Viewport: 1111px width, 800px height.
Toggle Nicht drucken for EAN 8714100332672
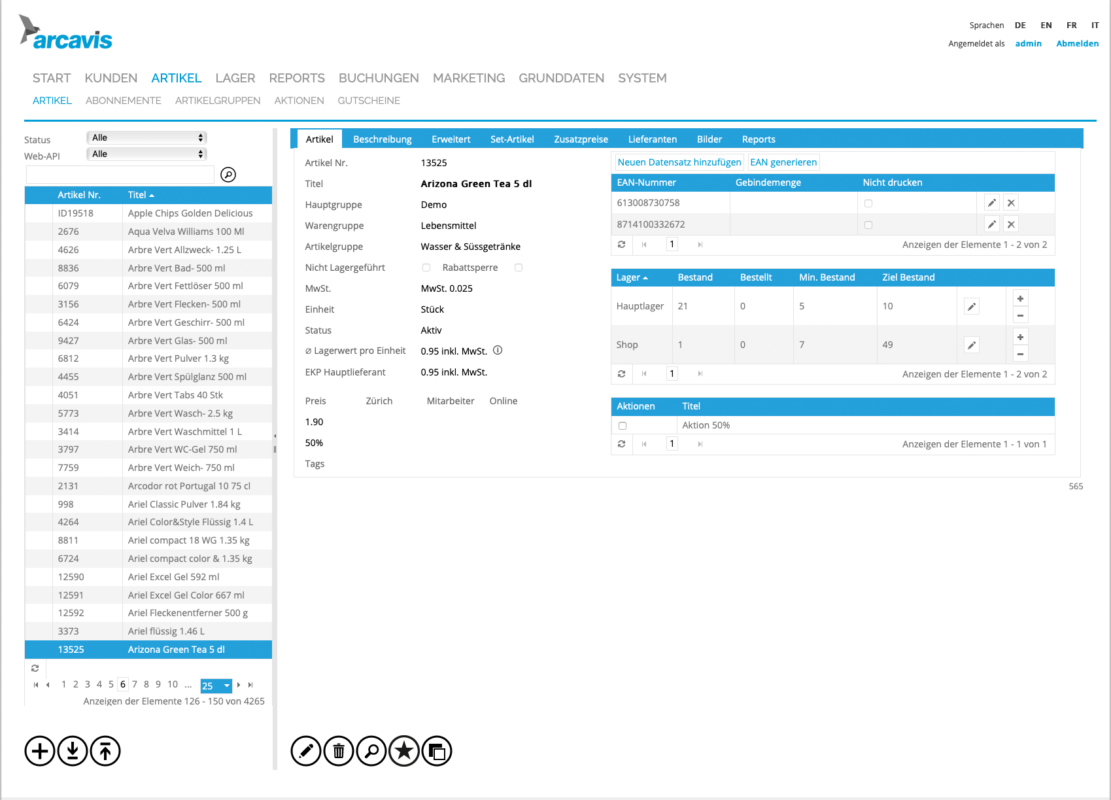click(868, 225)
